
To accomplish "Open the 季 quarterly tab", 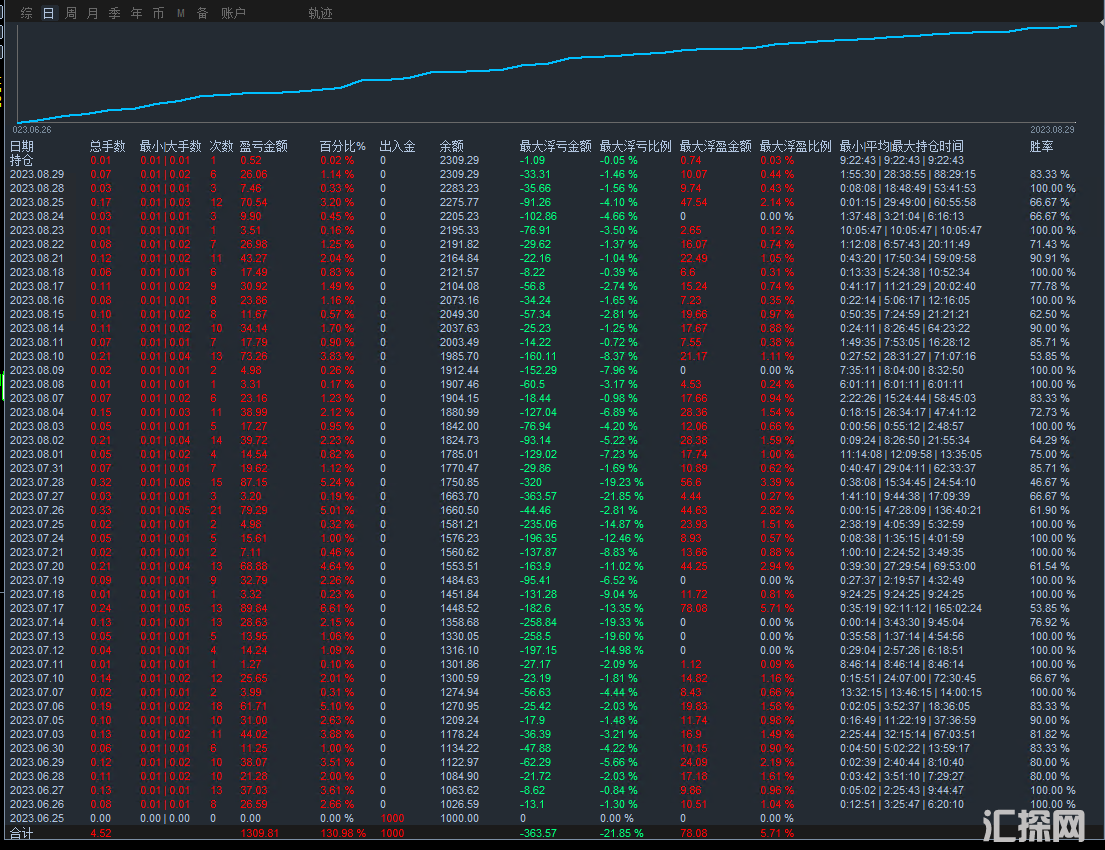I will click(114, 13).
